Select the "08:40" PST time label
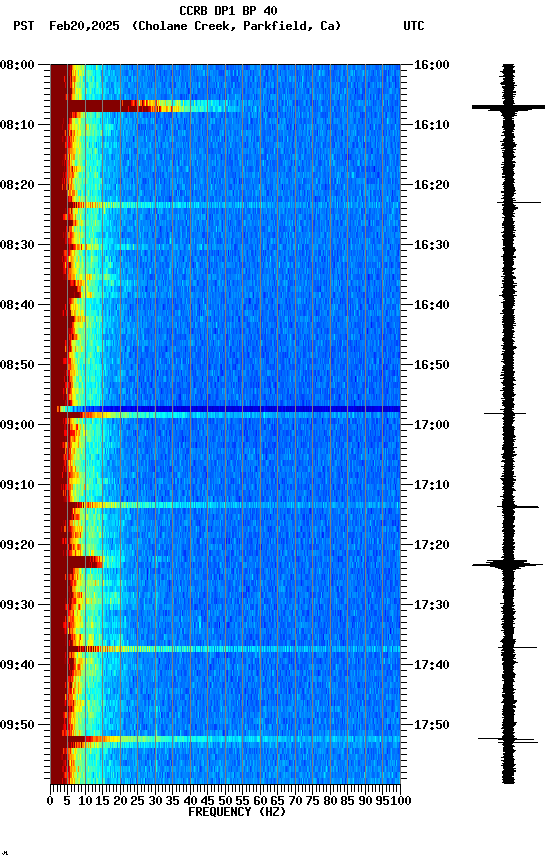This screenshot has height=864, width=552. click(x=17, y=305)
